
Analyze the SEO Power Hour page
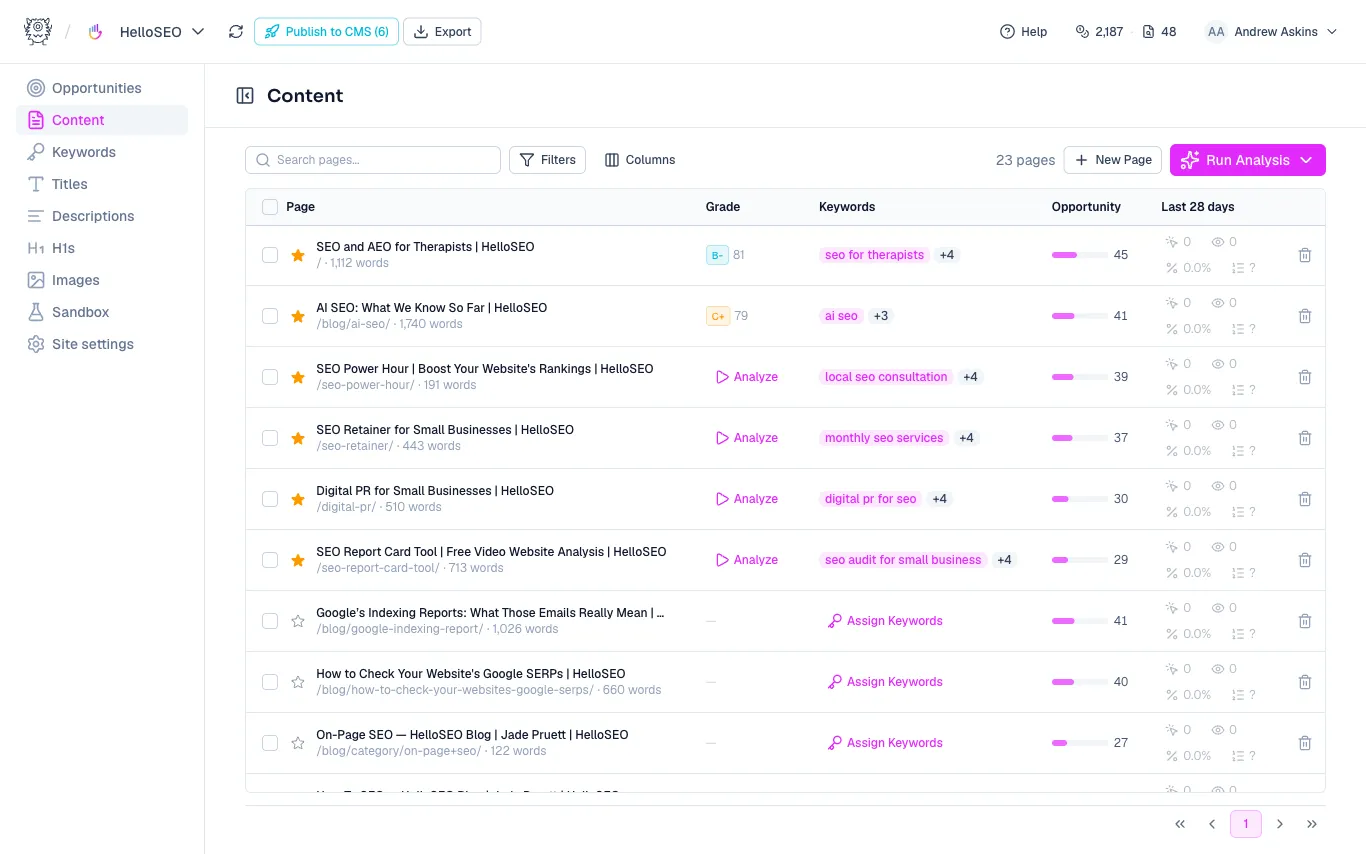pos(747,377)
